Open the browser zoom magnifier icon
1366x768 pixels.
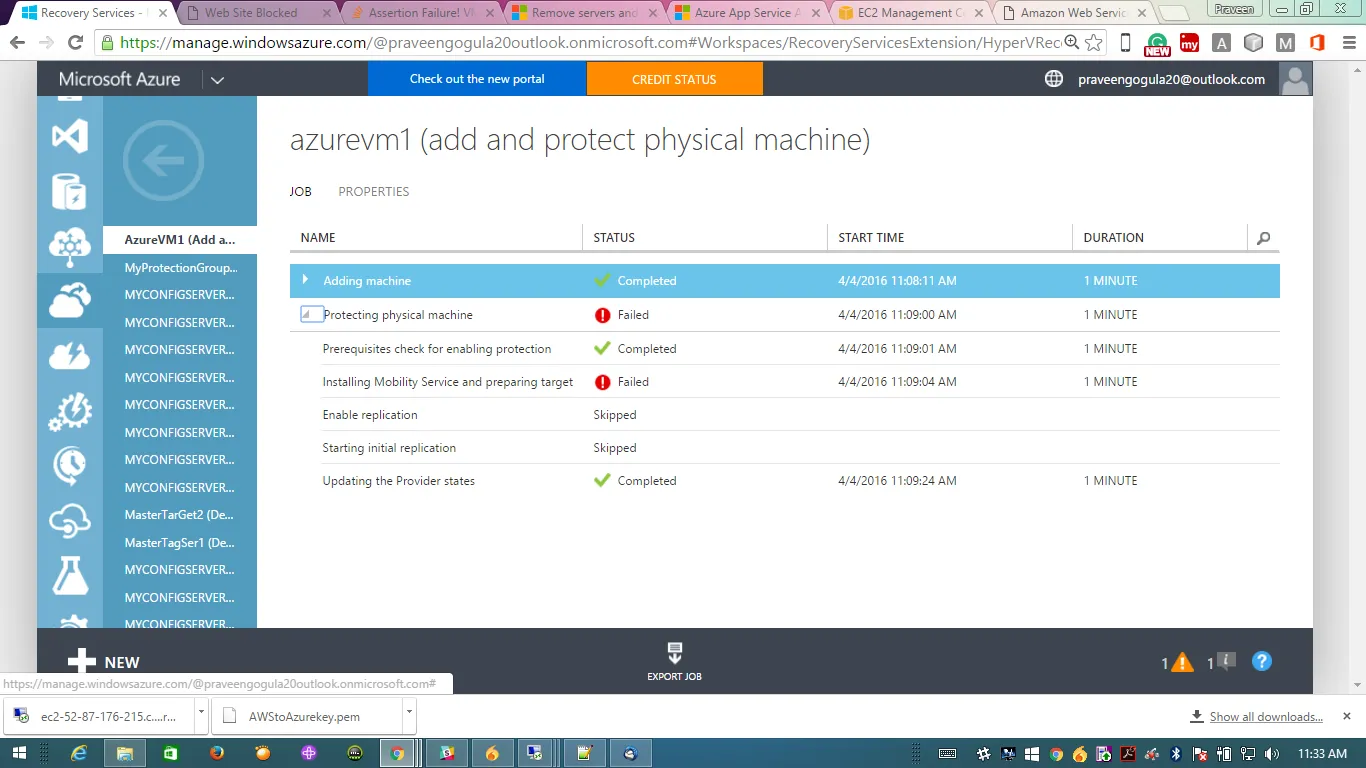click(x=1072, y=43)
